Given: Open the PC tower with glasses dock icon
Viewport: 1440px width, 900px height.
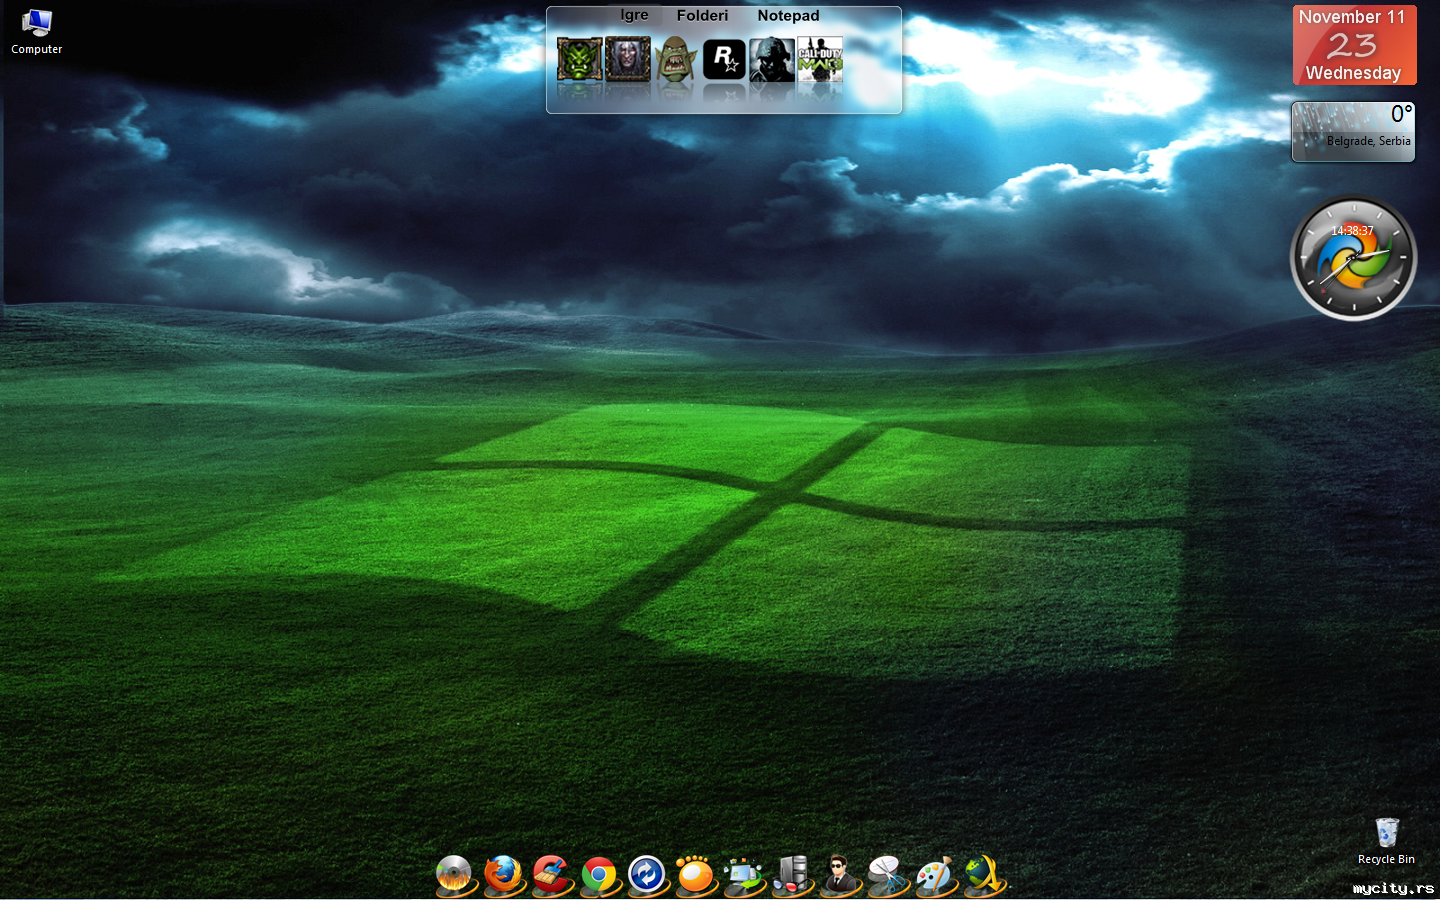Looking at the screenshot, I should 791,875.
